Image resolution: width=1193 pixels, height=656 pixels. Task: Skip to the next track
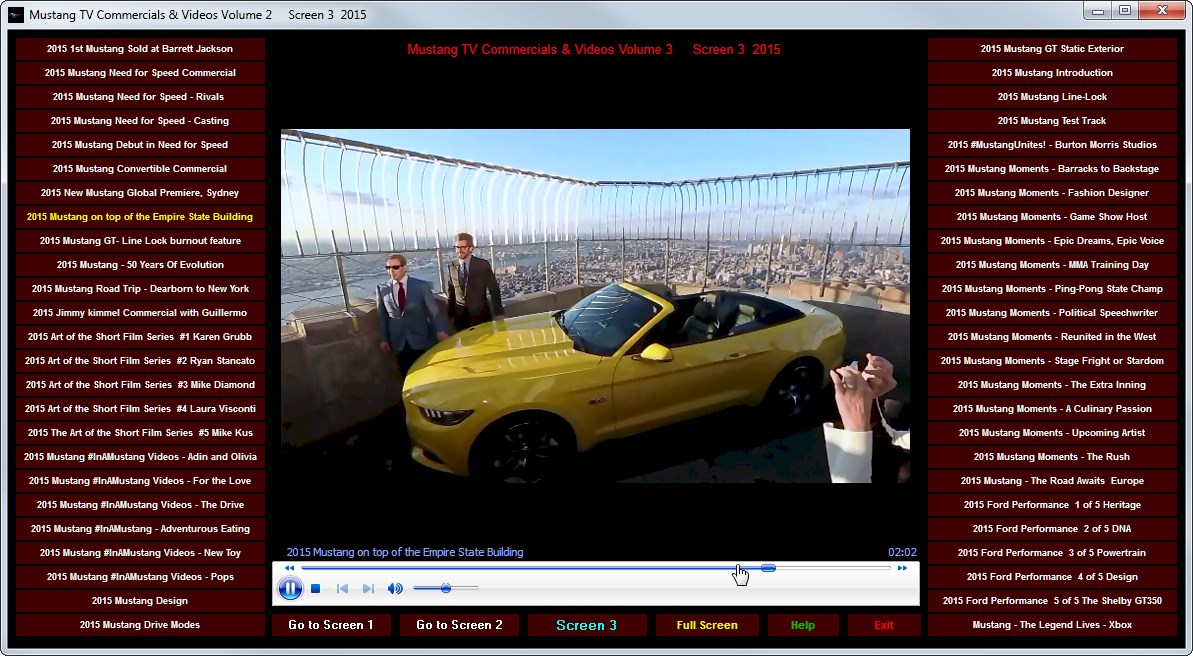coord(368,588)
